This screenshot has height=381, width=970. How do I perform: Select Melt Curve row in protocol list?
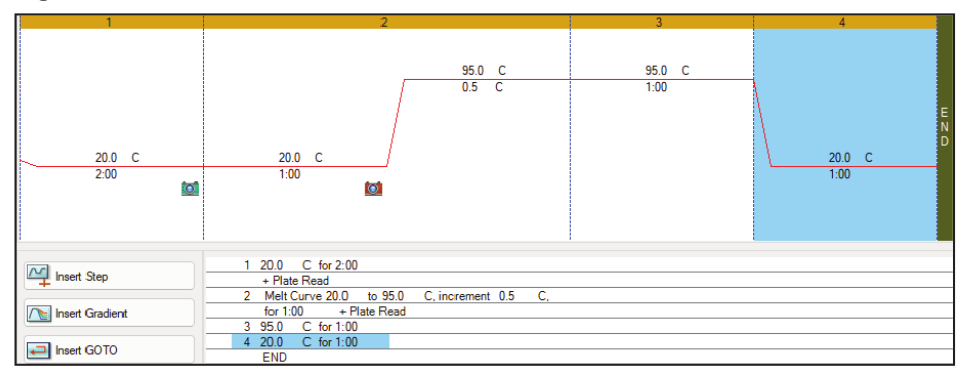578,296
